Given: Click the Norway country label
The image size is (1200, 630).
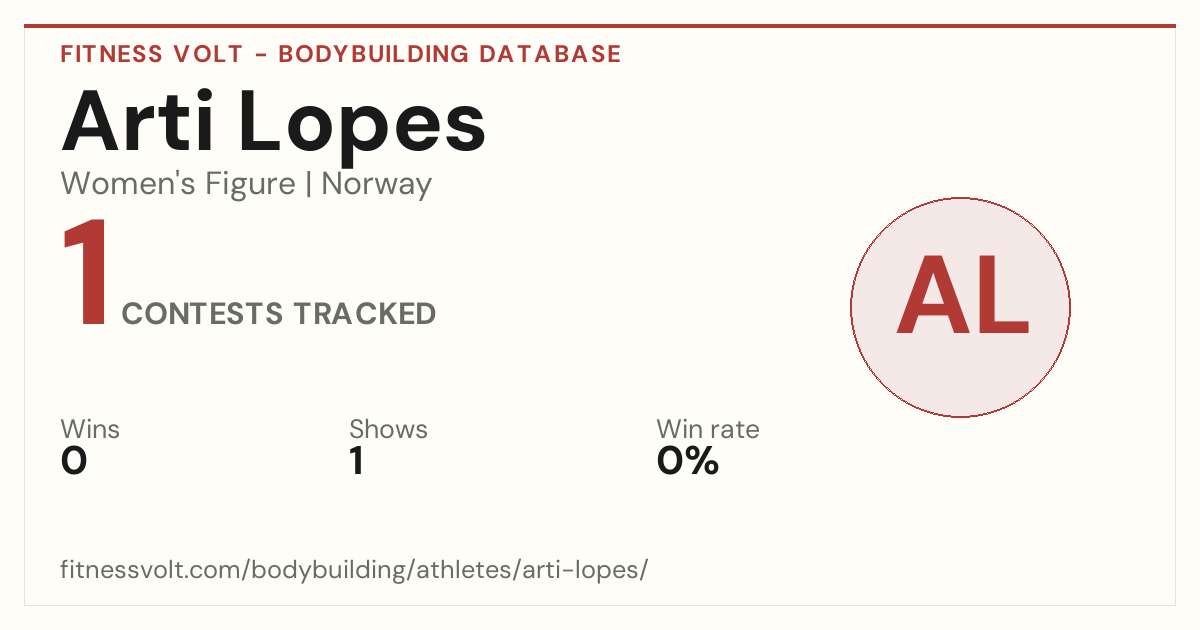Looking at the screenshot, I should tap(377, 185).
